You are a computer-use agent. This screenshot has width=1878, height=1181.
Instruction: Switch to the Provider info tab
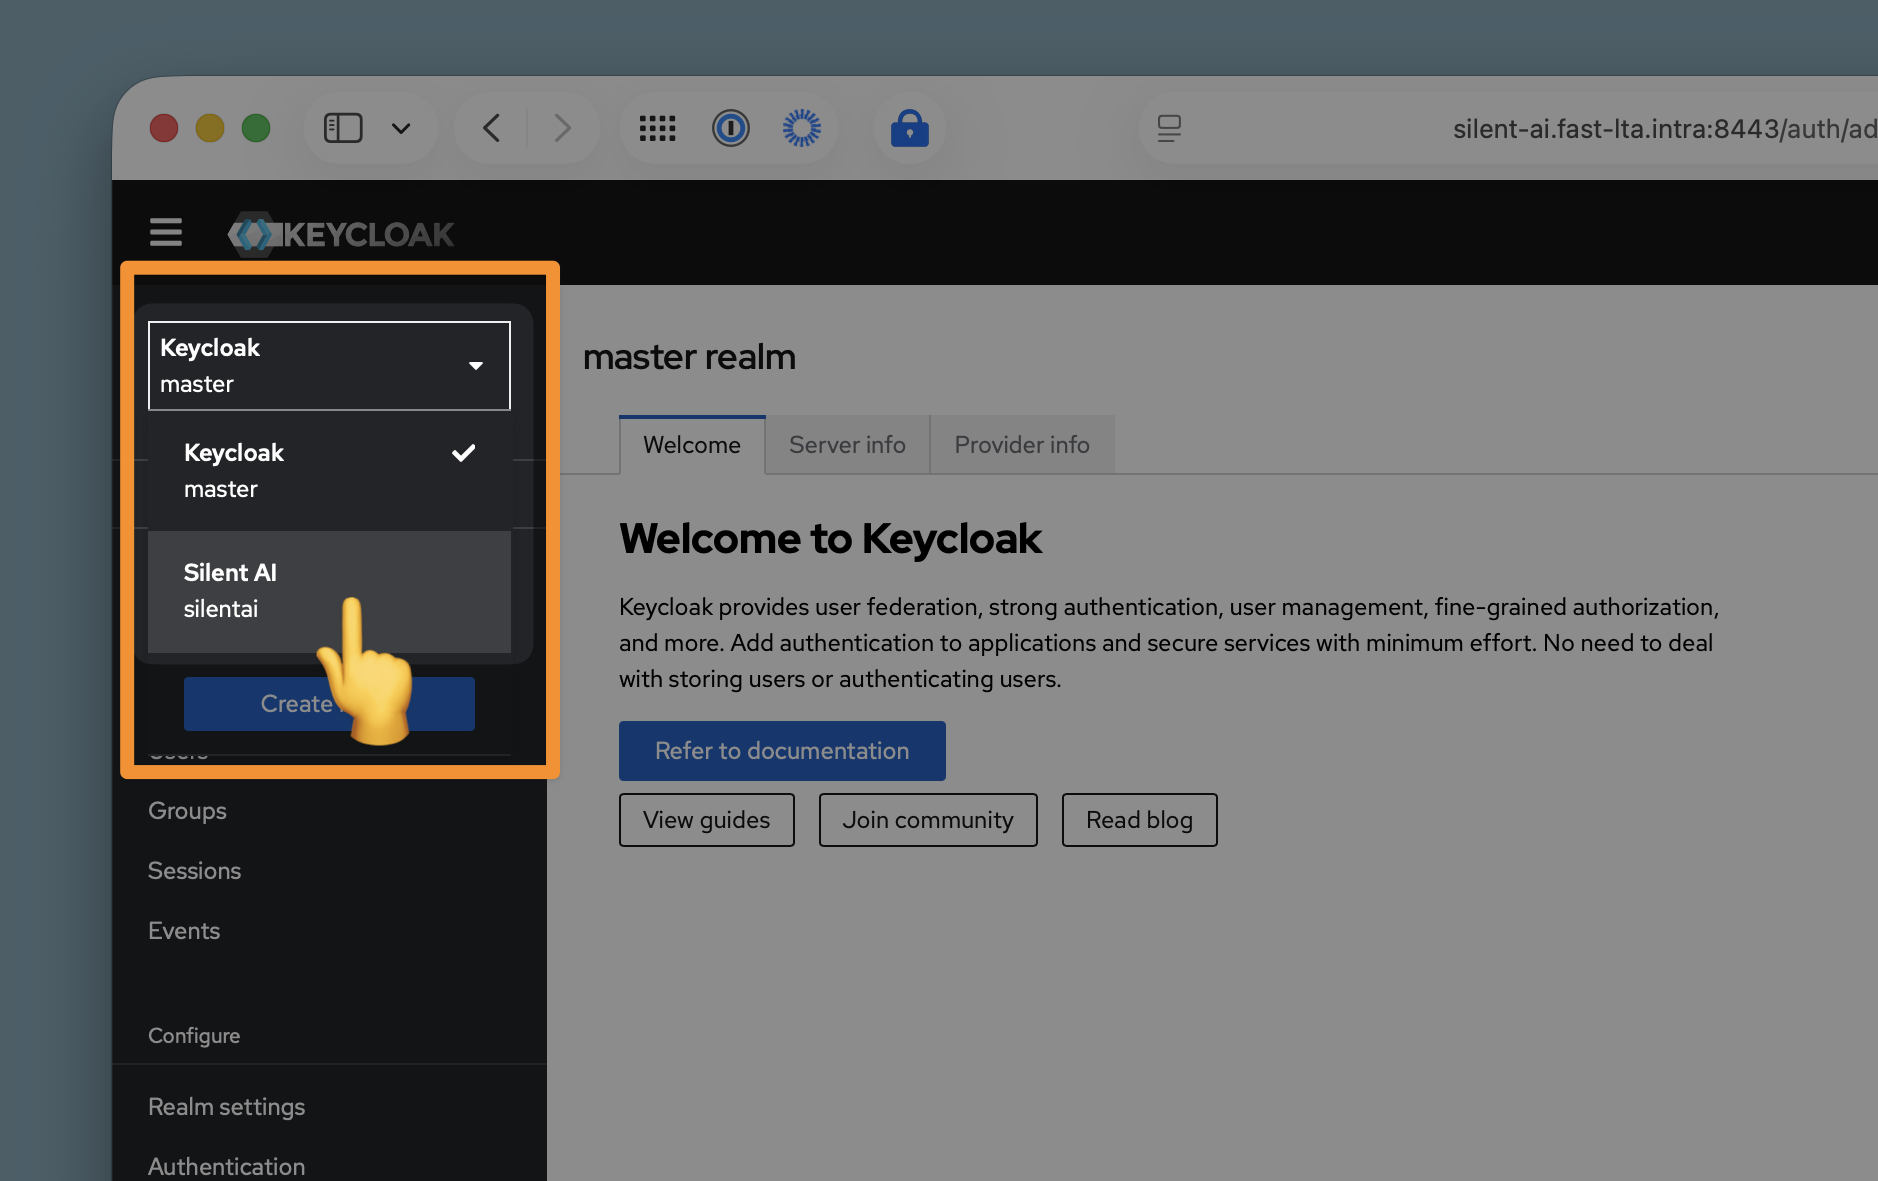1022,445
